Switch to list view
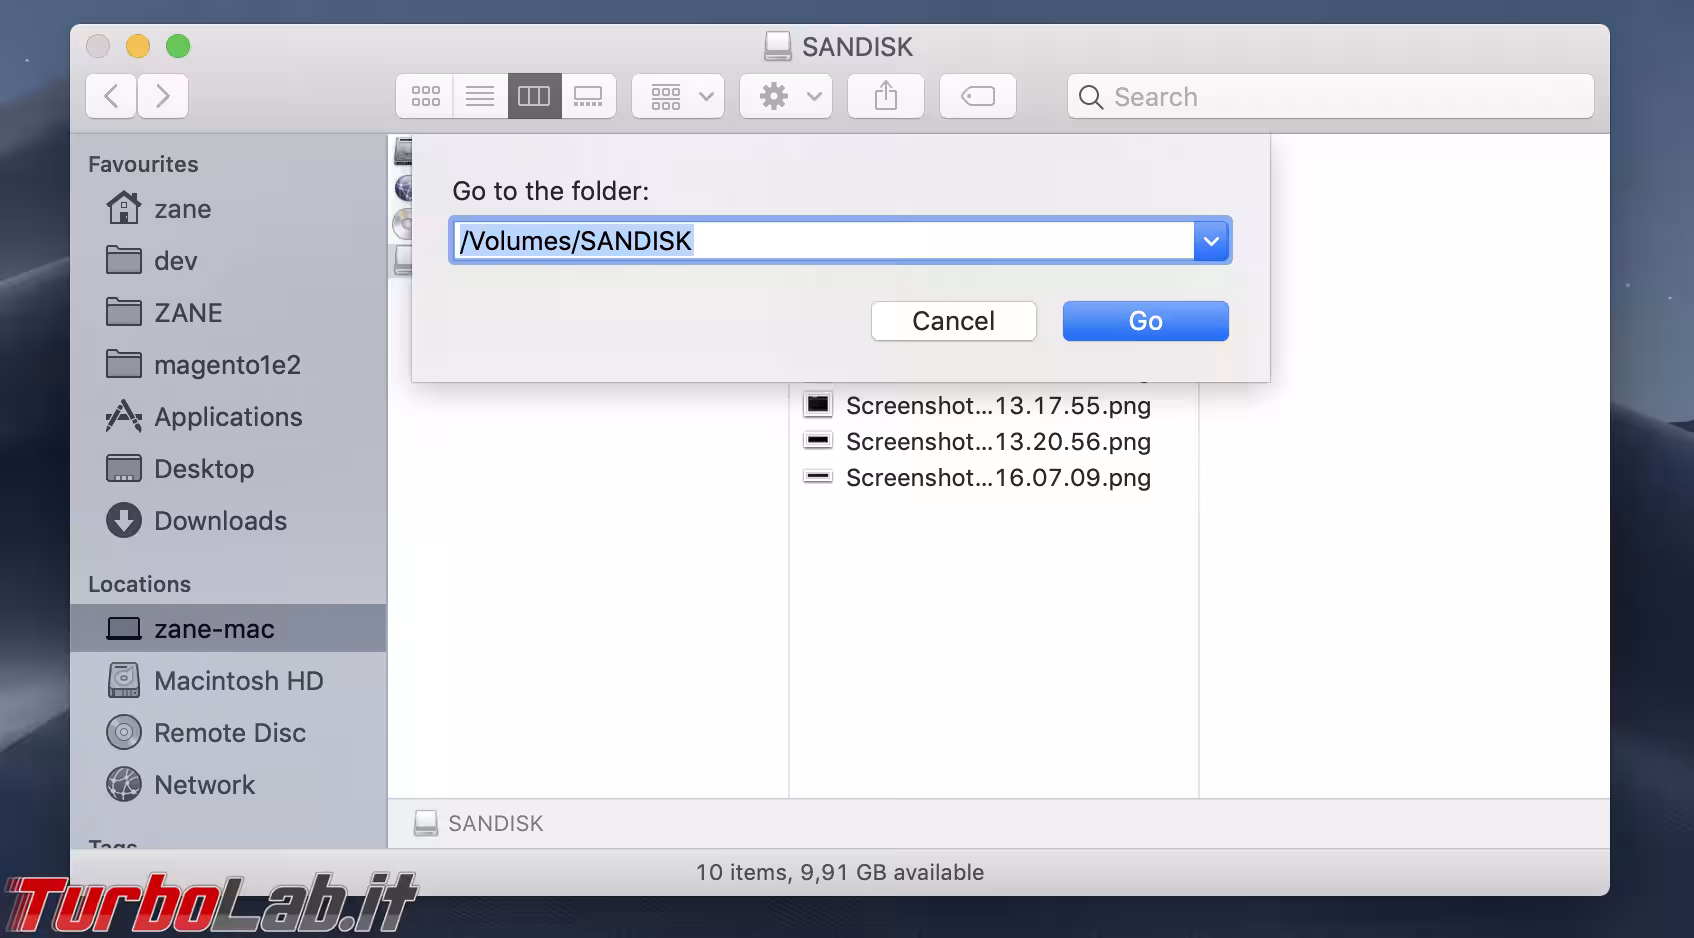 [x=480, y=97]
